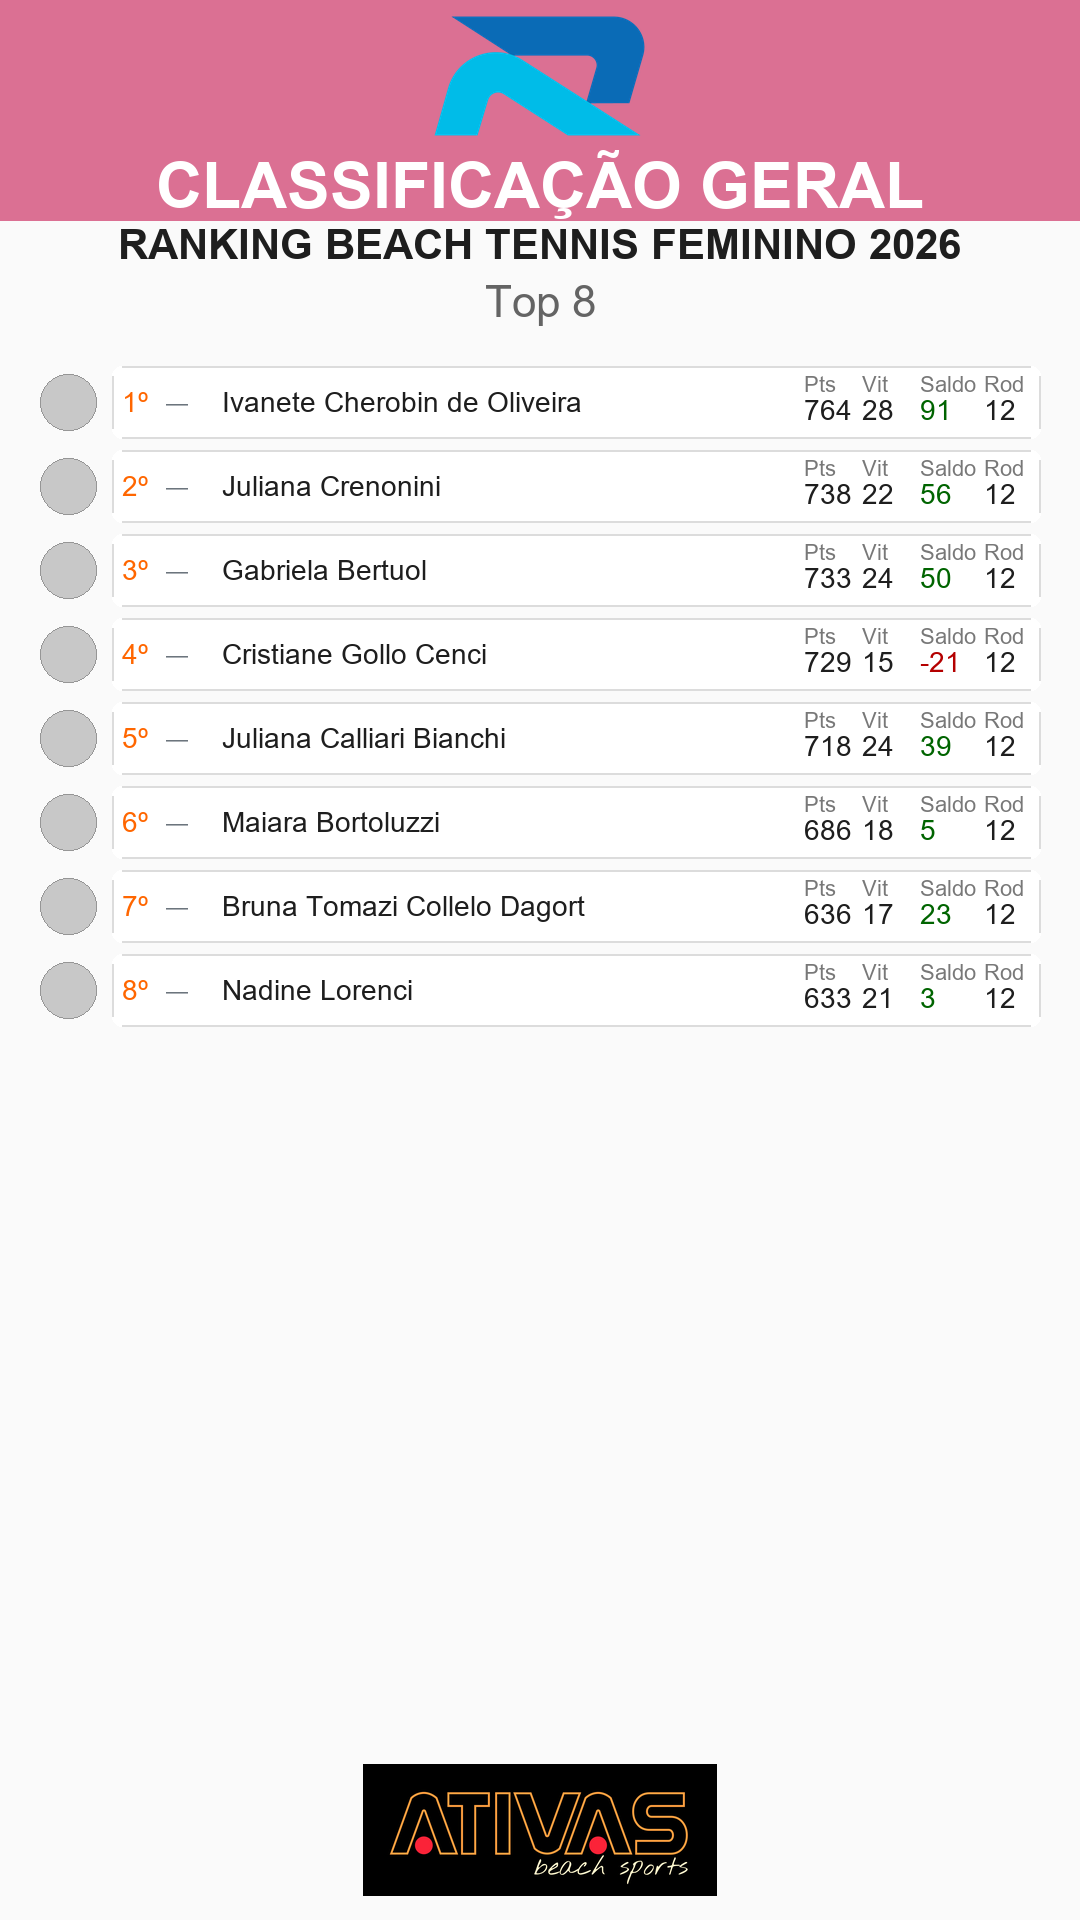Select Cristiane Gollo Cenci's avatar circle
Screen dimensions: 1080x1920
point(68,655)
